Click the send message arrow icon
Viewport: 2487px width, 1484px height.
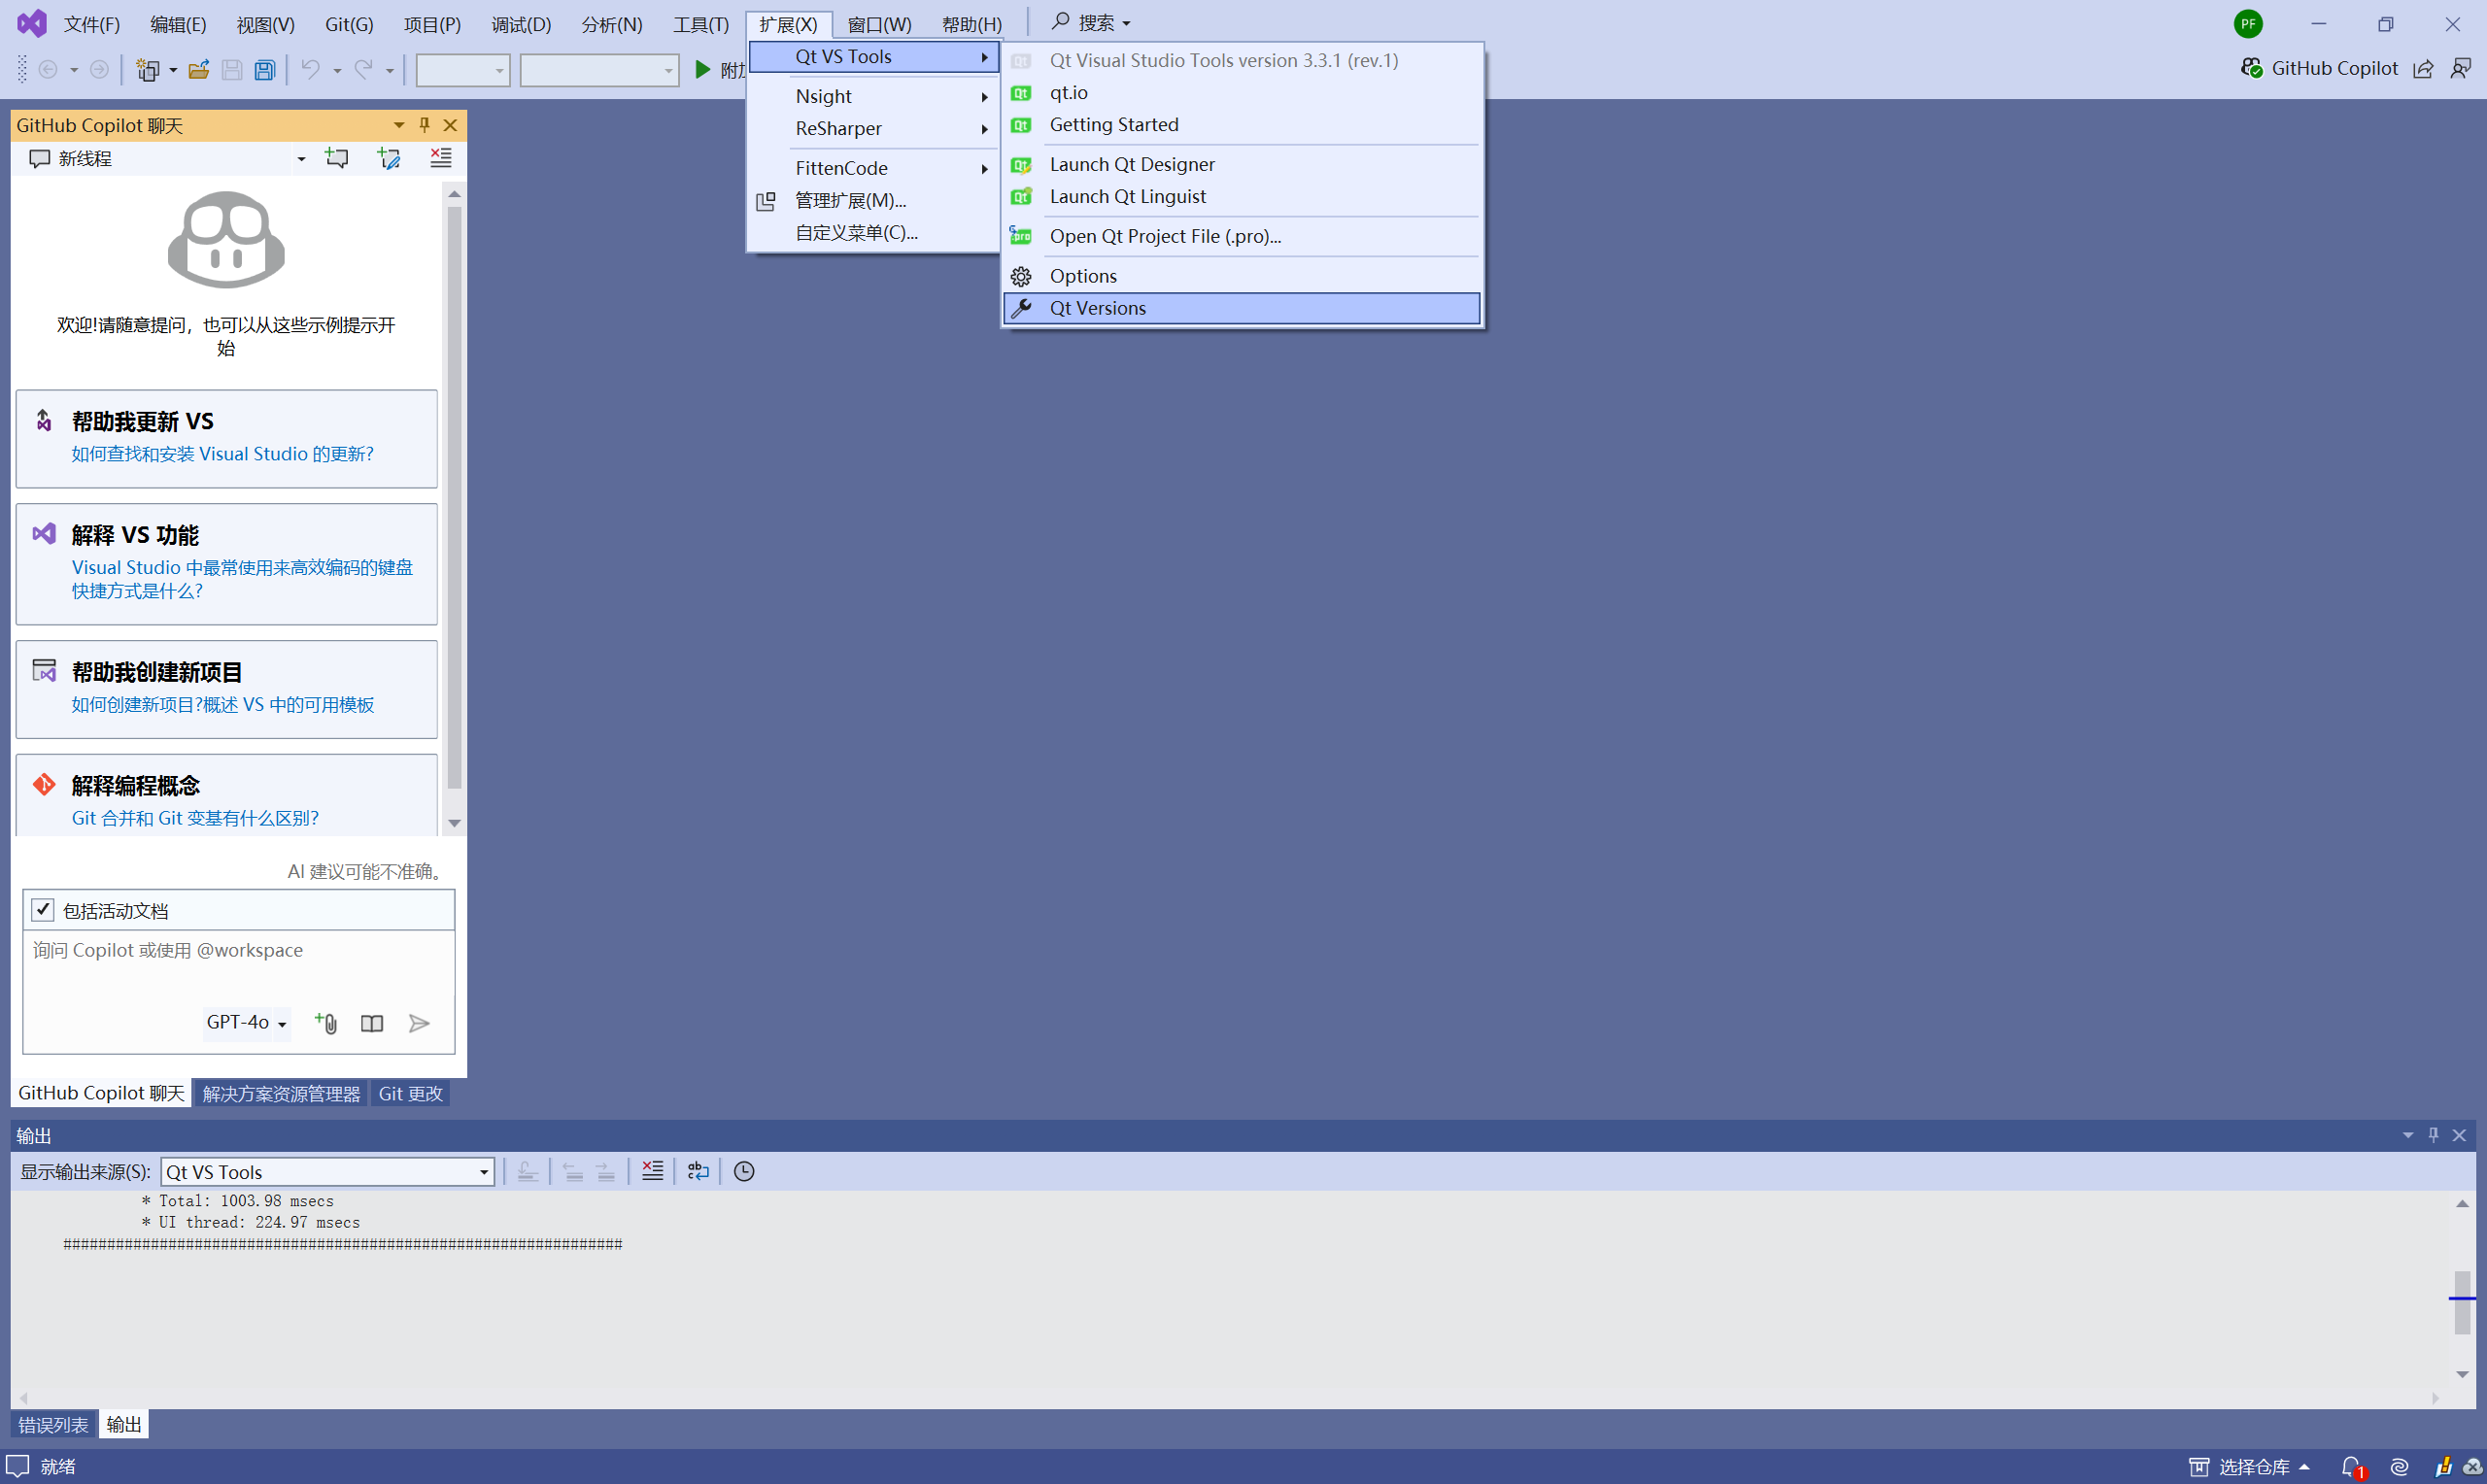click(x=420, y=1023)
